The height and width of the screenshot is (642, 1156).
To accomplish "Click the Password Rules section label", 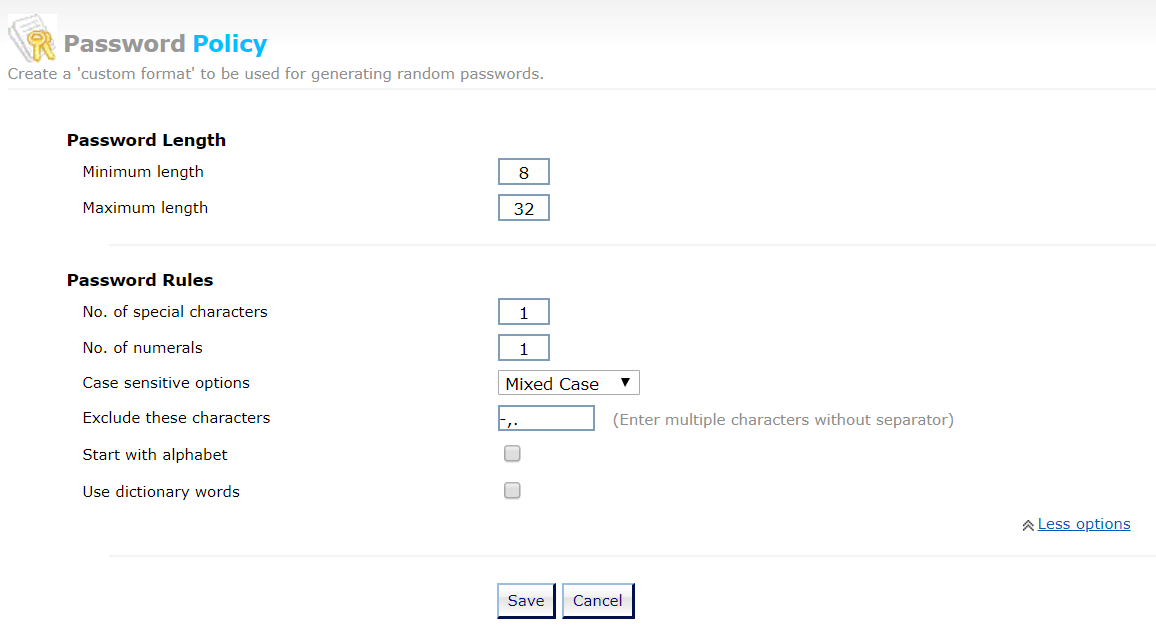I will pyautogui.click(x=140, y=280).
